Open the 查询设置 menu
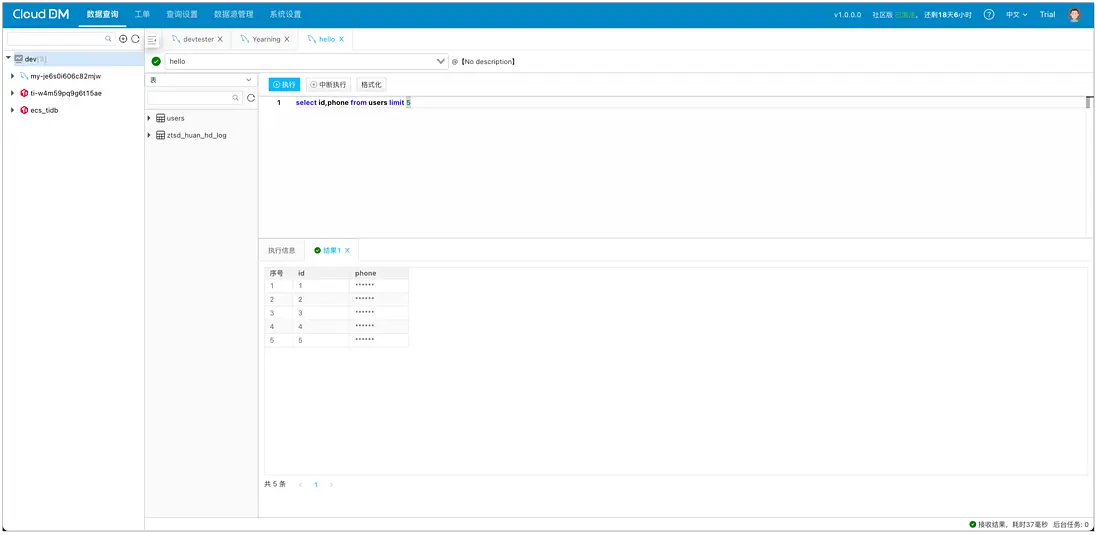This screenshot has width=1098, height=535. coord(181,14)
